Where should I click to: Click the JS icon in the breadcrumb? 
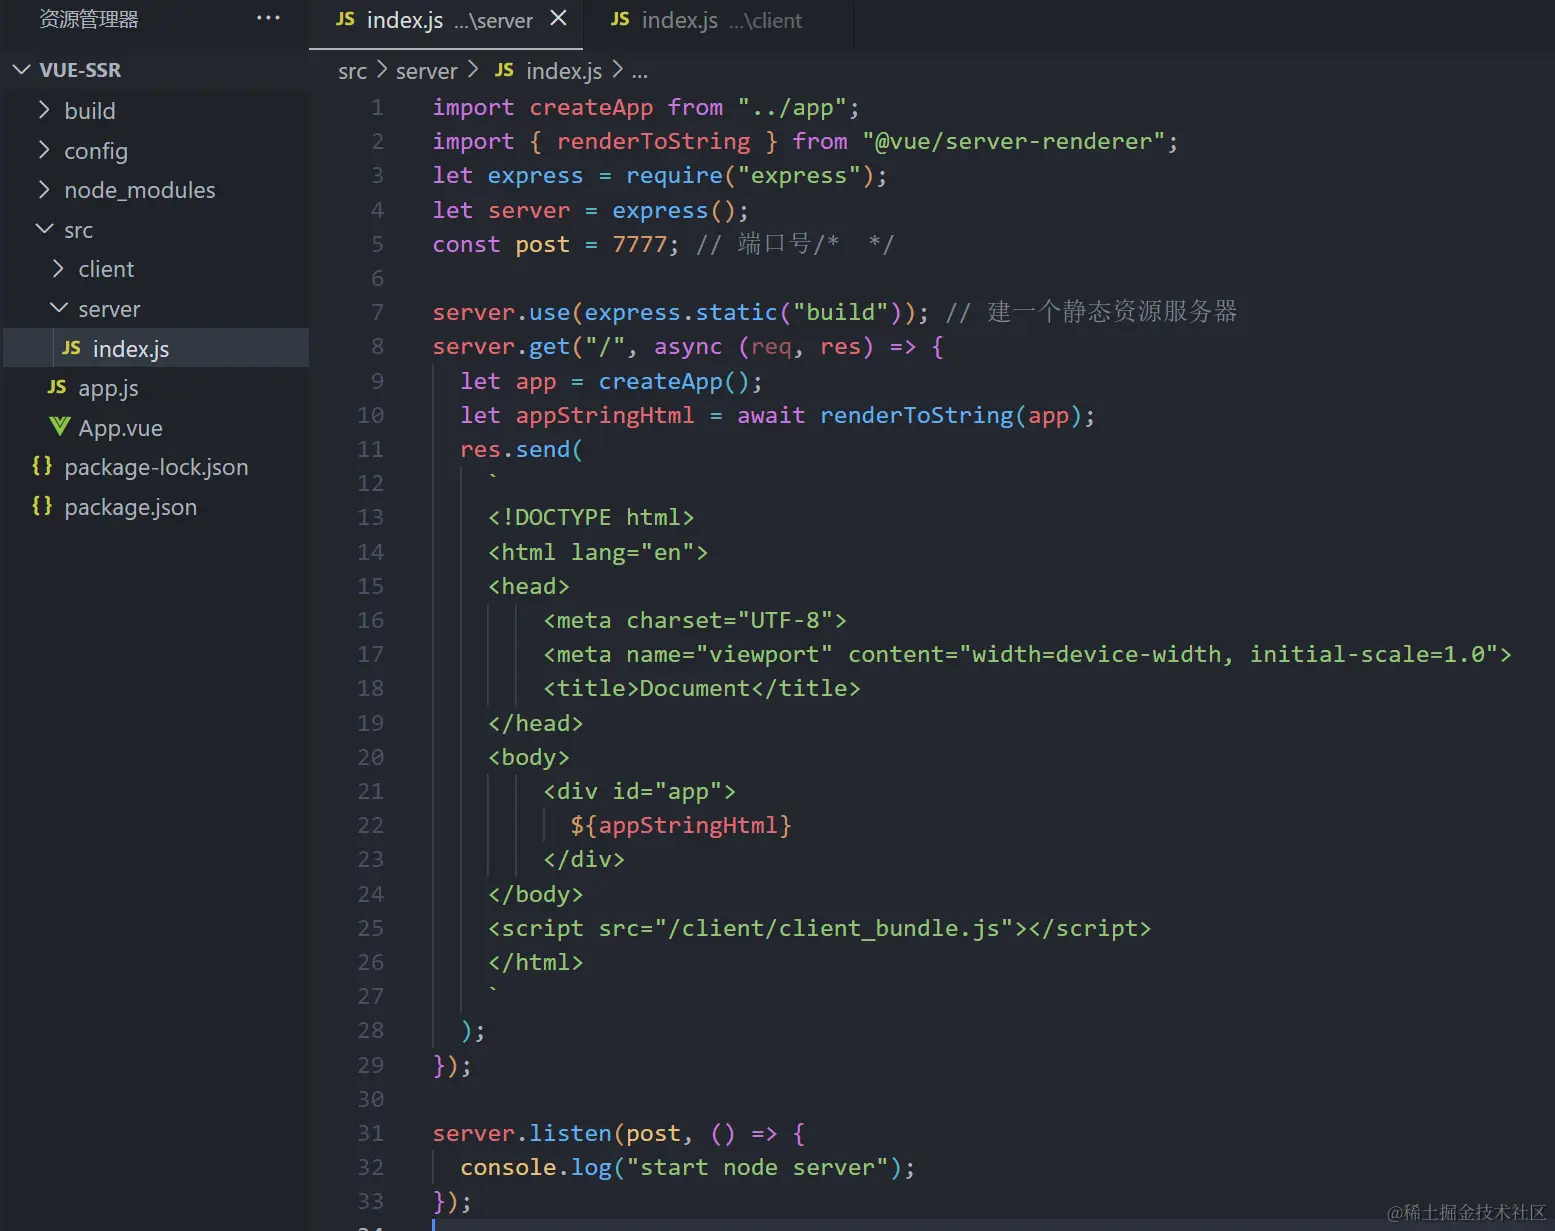504,70
